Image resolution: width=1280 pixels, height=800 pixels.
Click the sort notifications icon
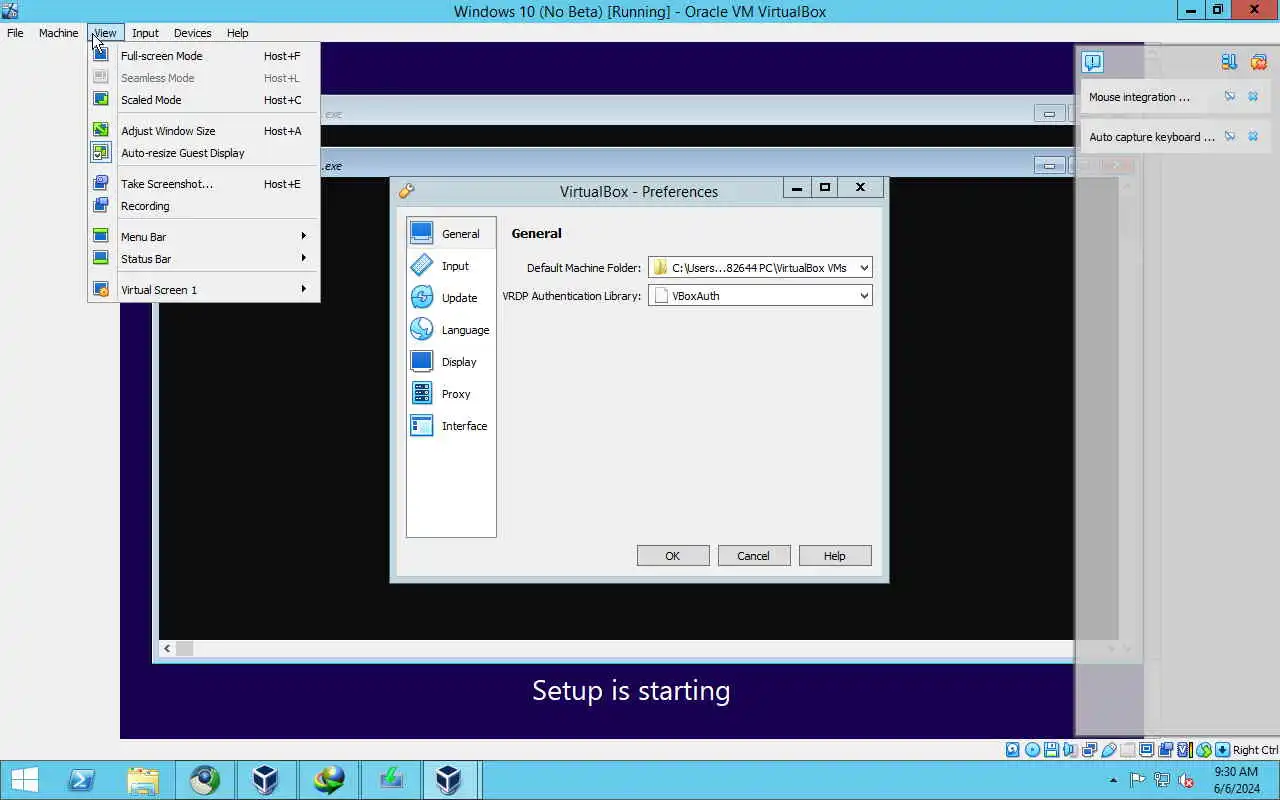(1229, 62)
